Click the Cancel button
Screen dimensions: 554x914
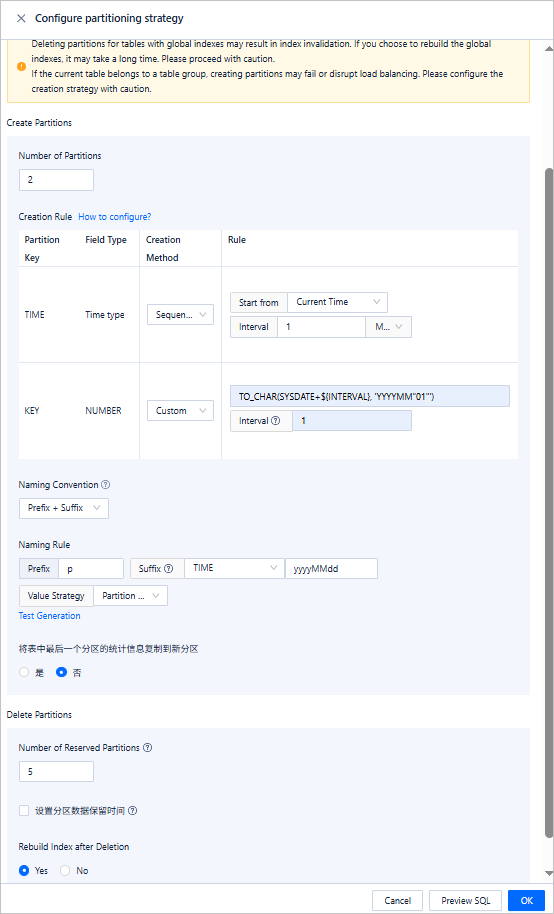tap(398, 901)
